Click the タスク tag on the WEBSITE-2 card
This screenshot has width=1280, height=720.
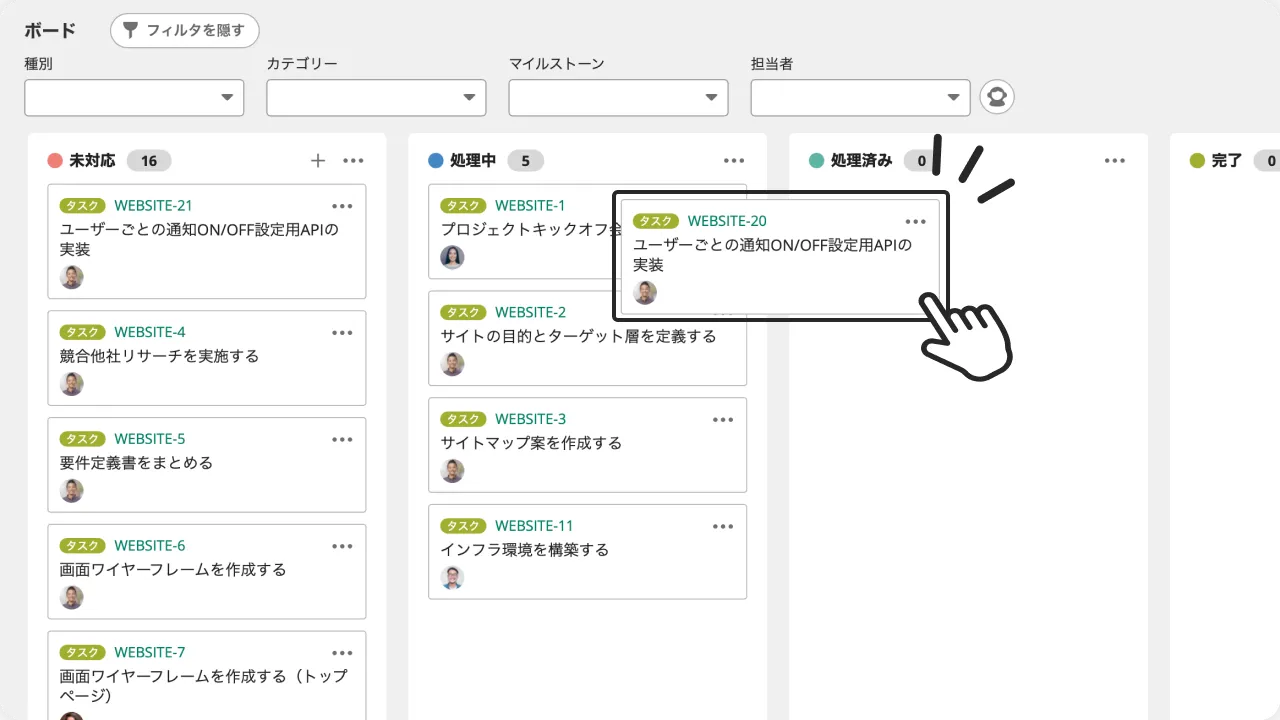click(463, 312)
